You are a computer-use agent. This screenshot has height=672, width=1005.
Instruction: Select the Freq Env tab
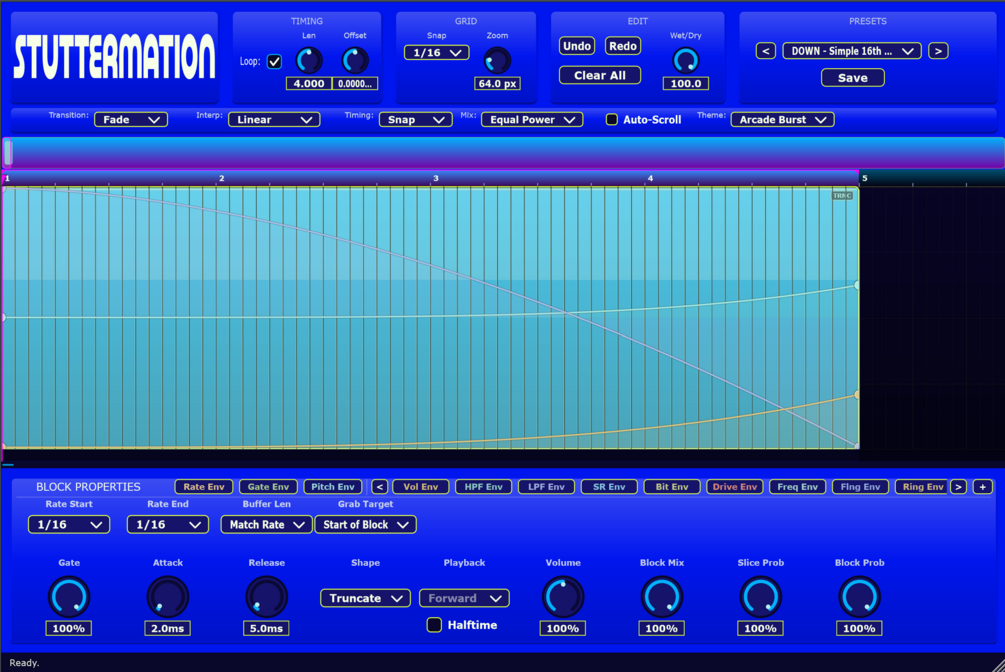(x=797, y=487)
